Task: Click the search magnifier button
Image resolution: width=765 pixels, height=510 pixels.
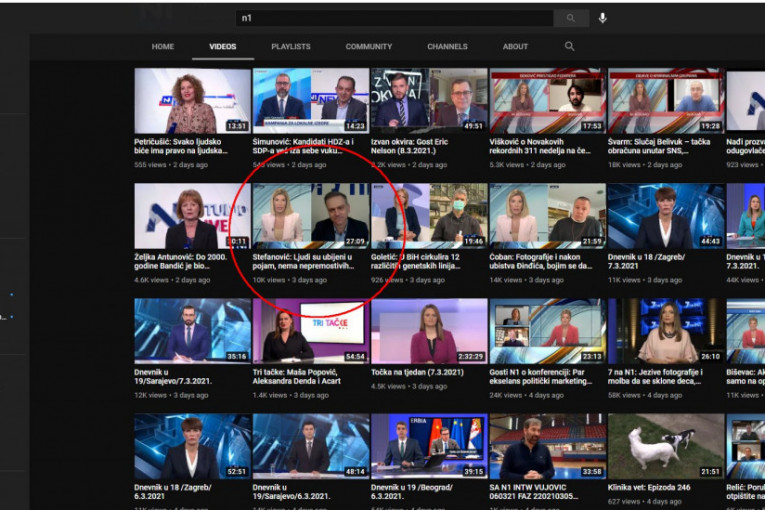Action: pos(571,18)
